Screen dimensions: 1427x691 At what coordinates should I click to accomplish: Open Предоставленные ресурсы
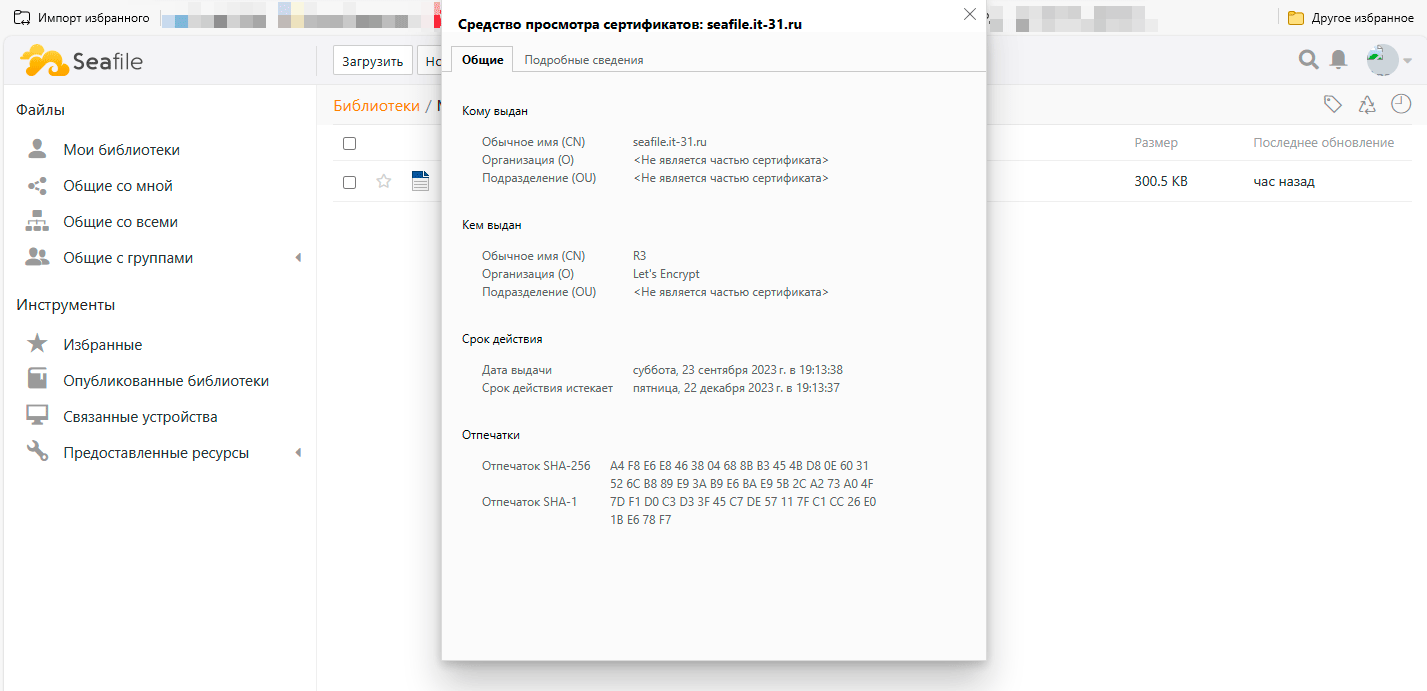click(156, 453)
